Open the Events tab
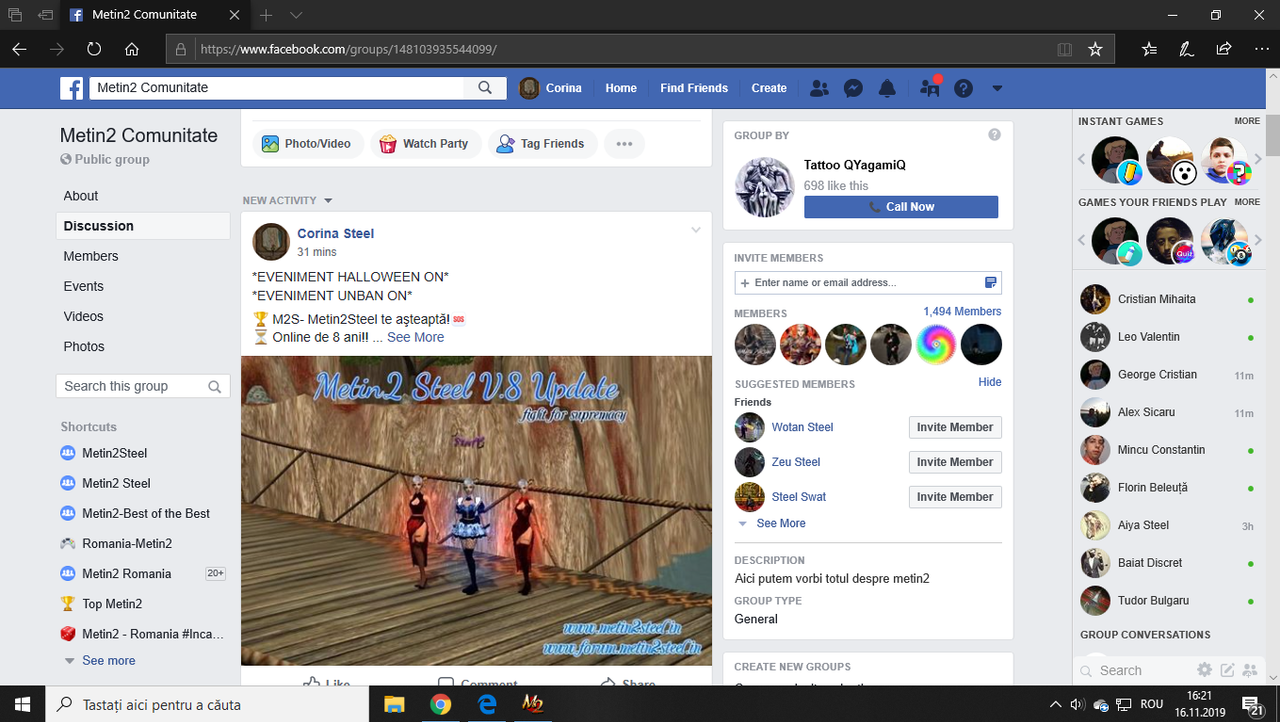The image size is (1280, 722). pyautogui.click(x=84, y=286)
